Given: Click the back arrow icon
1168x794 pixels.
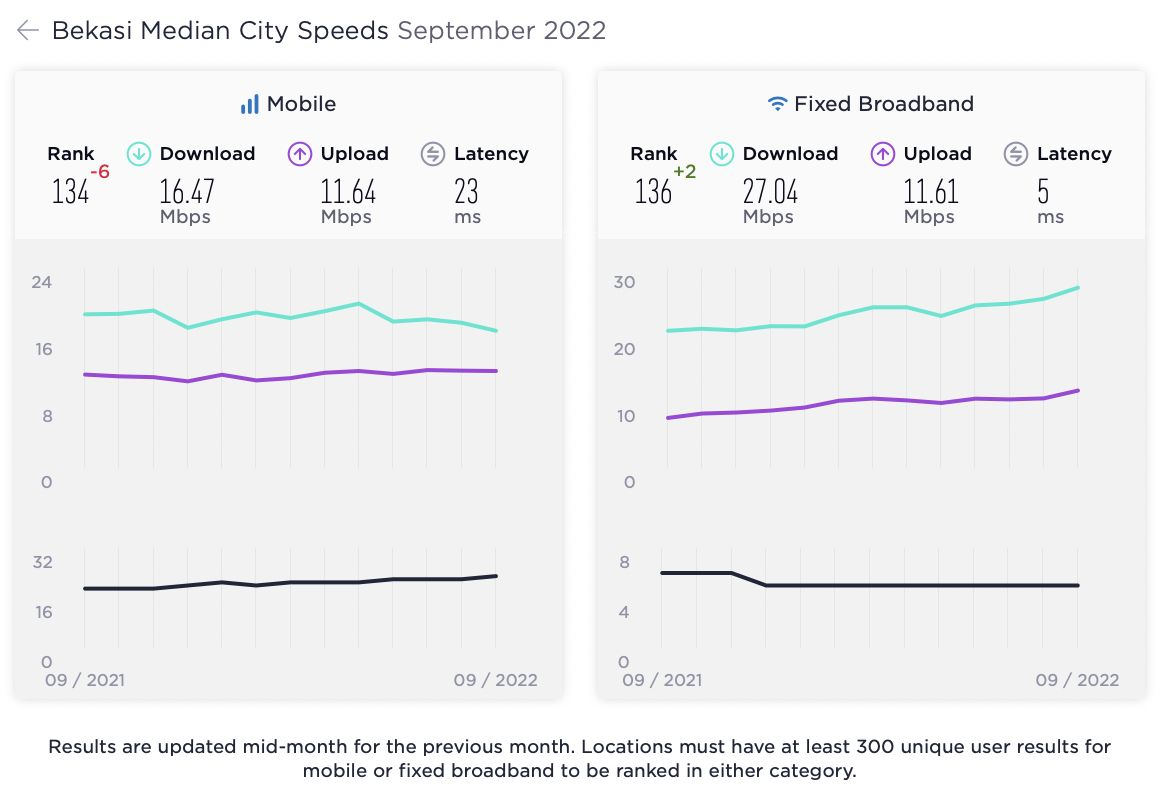Looking at the screenshot, I should (x=27, y=31).
